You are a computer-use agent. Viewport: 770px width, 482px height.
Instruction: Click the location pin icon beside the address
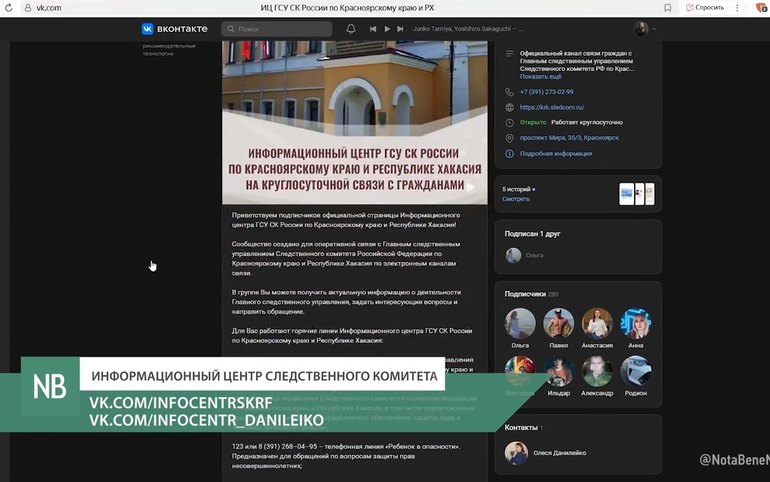click(x=509, y=138)
